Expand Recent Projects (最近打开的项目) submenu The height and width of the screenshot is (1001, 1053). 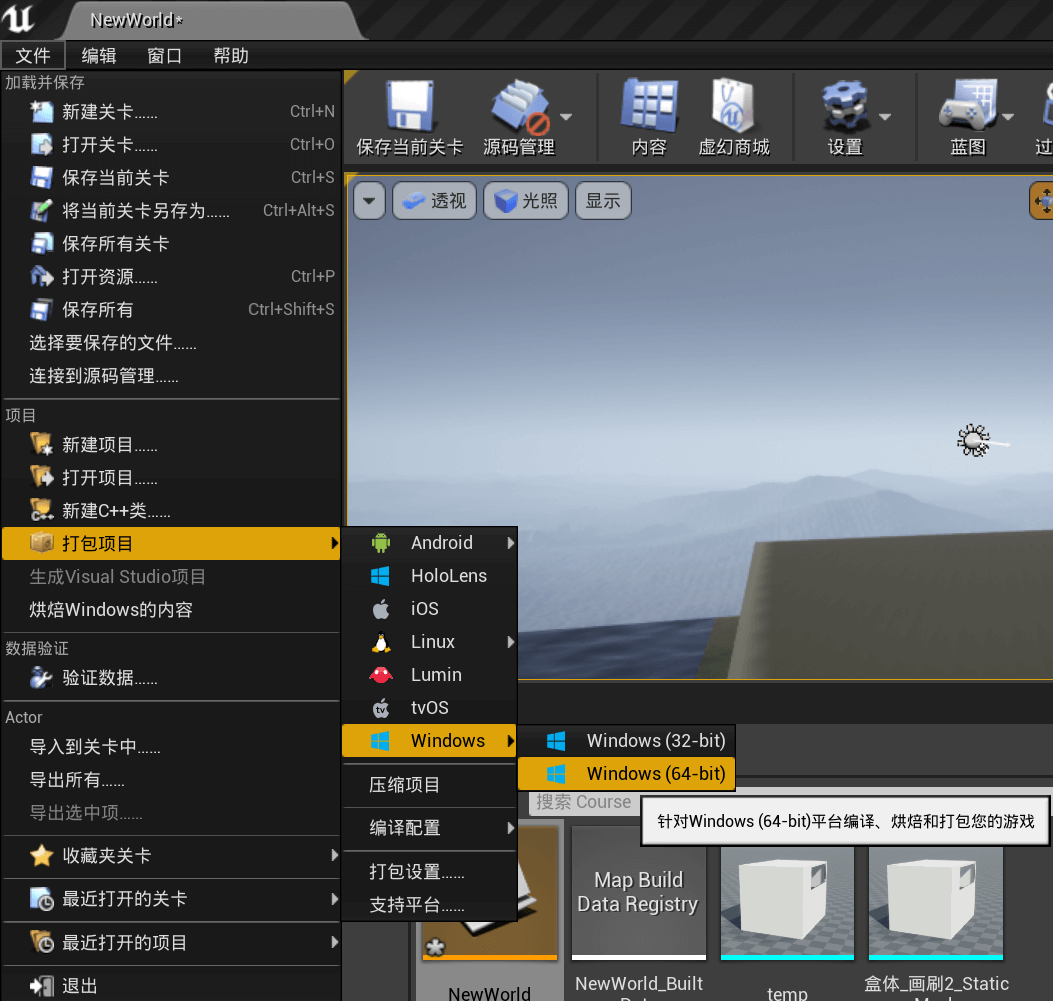[171, 942]
